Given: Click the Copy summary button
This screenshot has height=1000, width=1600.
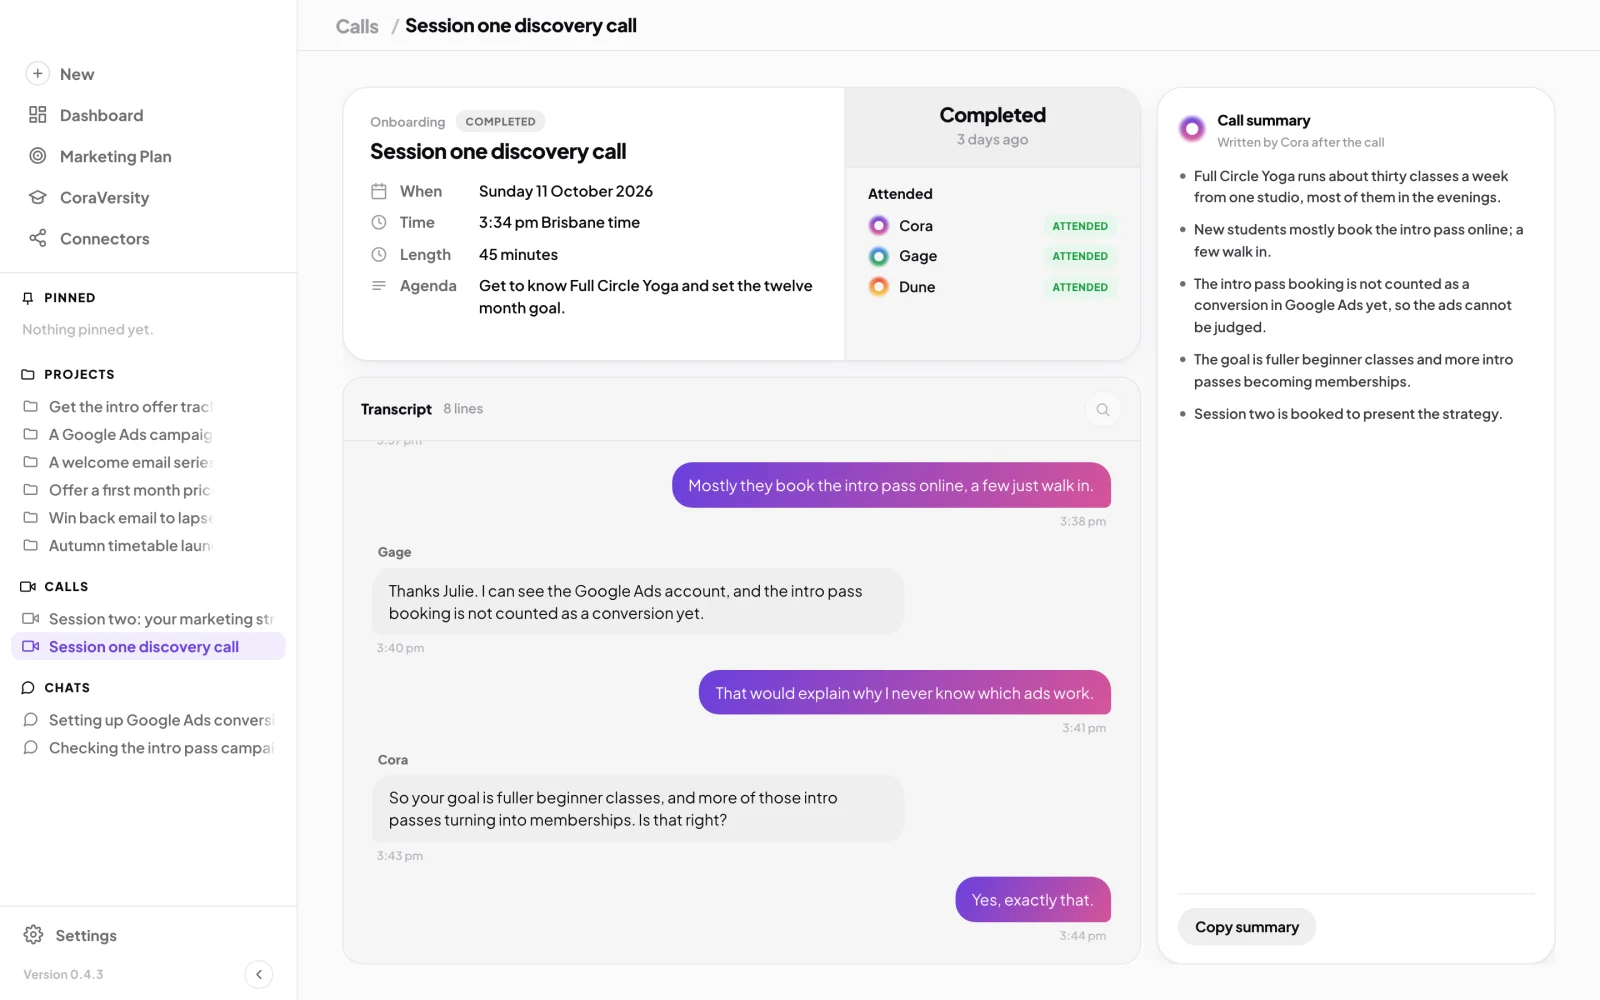Looking at the screenshot, I should click(x=1247, y=927).
